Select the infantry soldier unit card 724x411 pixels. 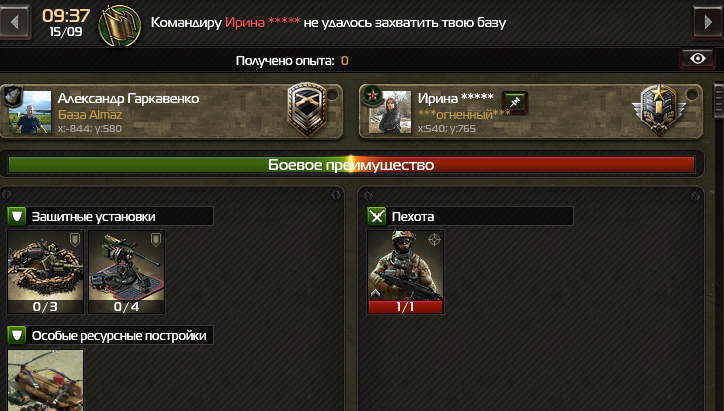[405, 272]
